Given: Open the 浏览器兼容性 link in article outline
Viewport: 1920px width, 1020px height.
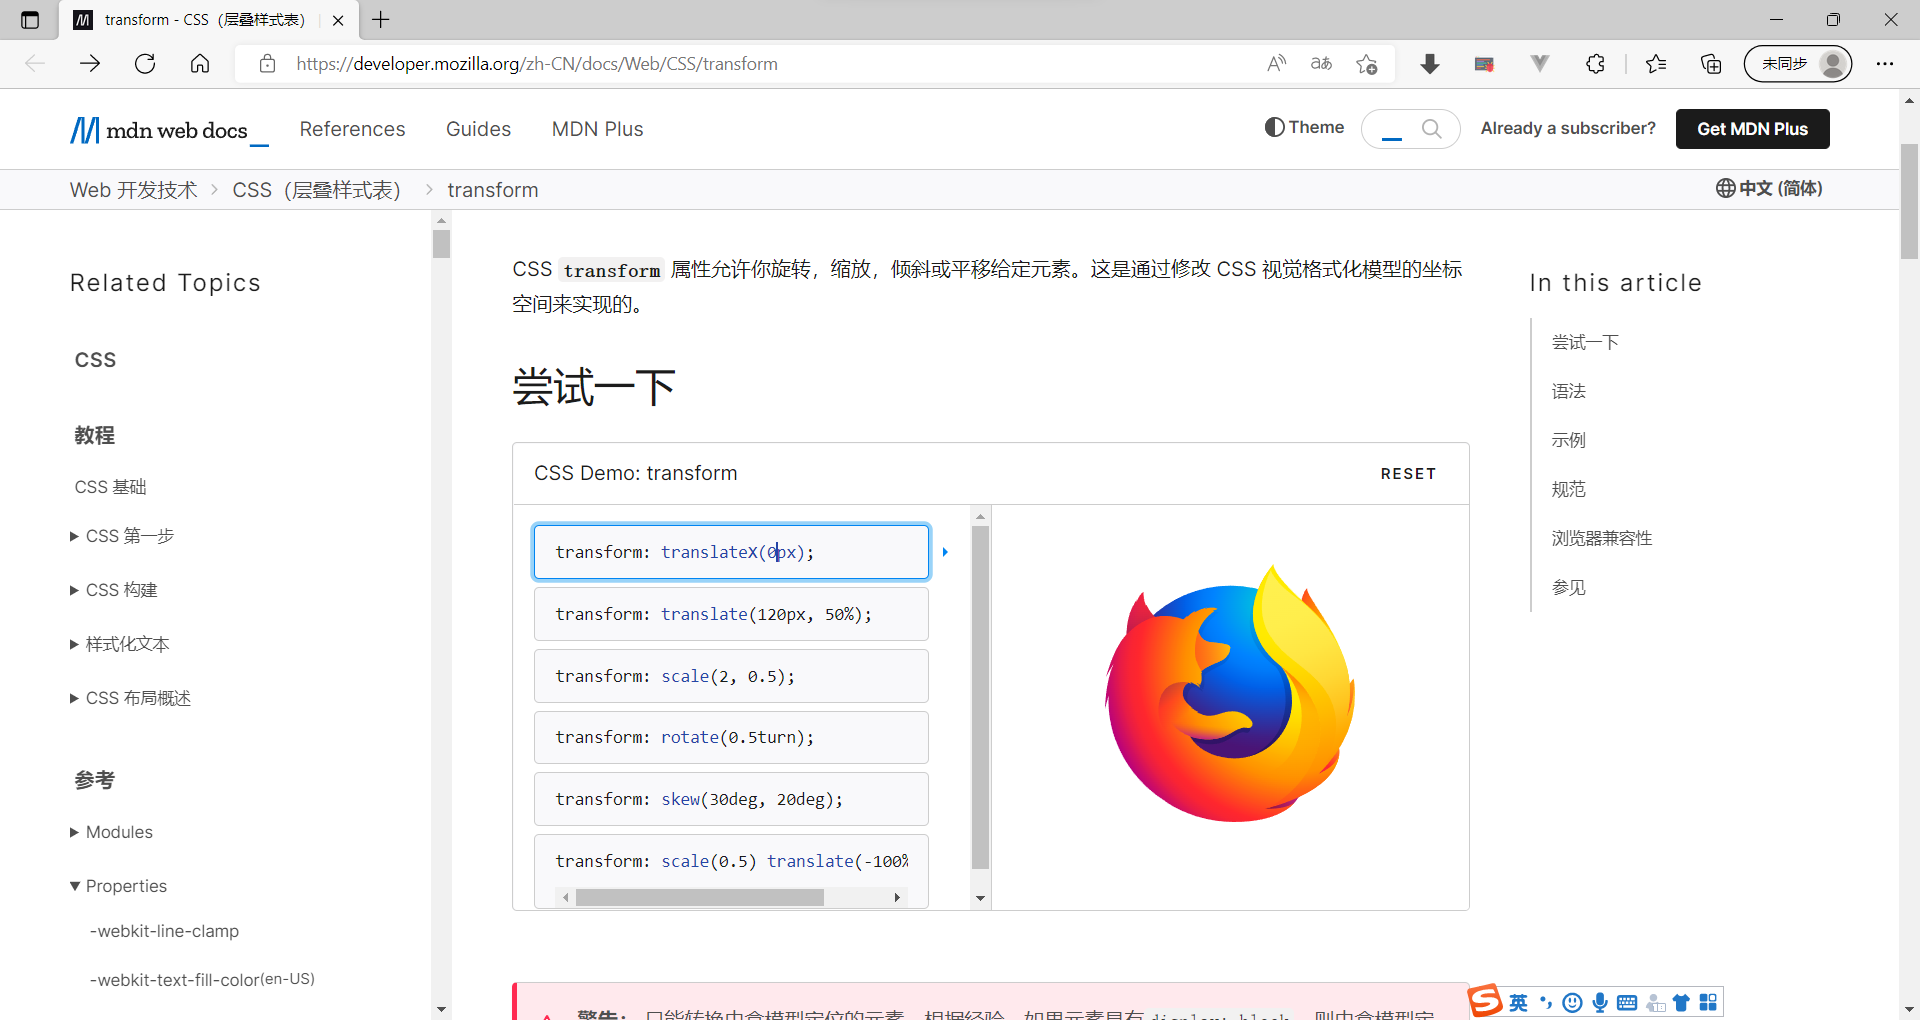Looking at the screenshot, I should pos(1601,538).
